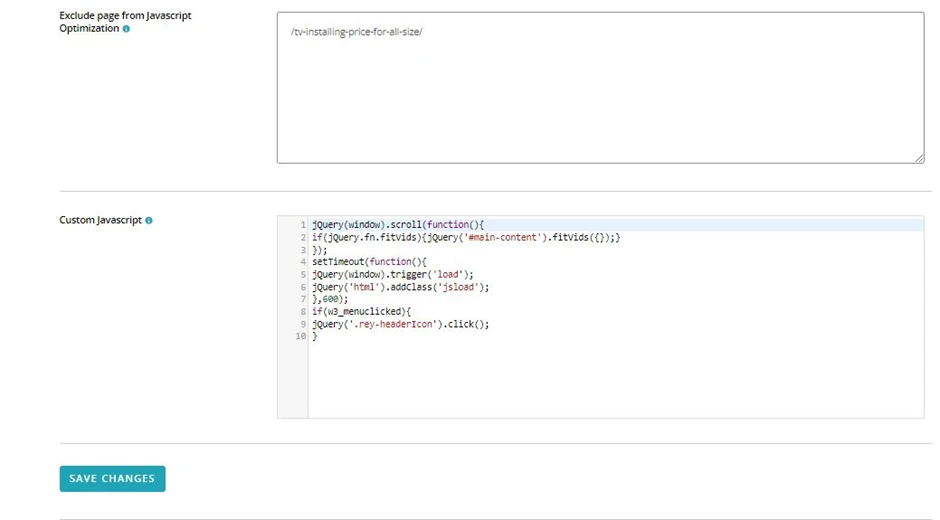Click the addClass('jsload') code line
Viewport: 940px width, 520px height.
coord(400,287)
